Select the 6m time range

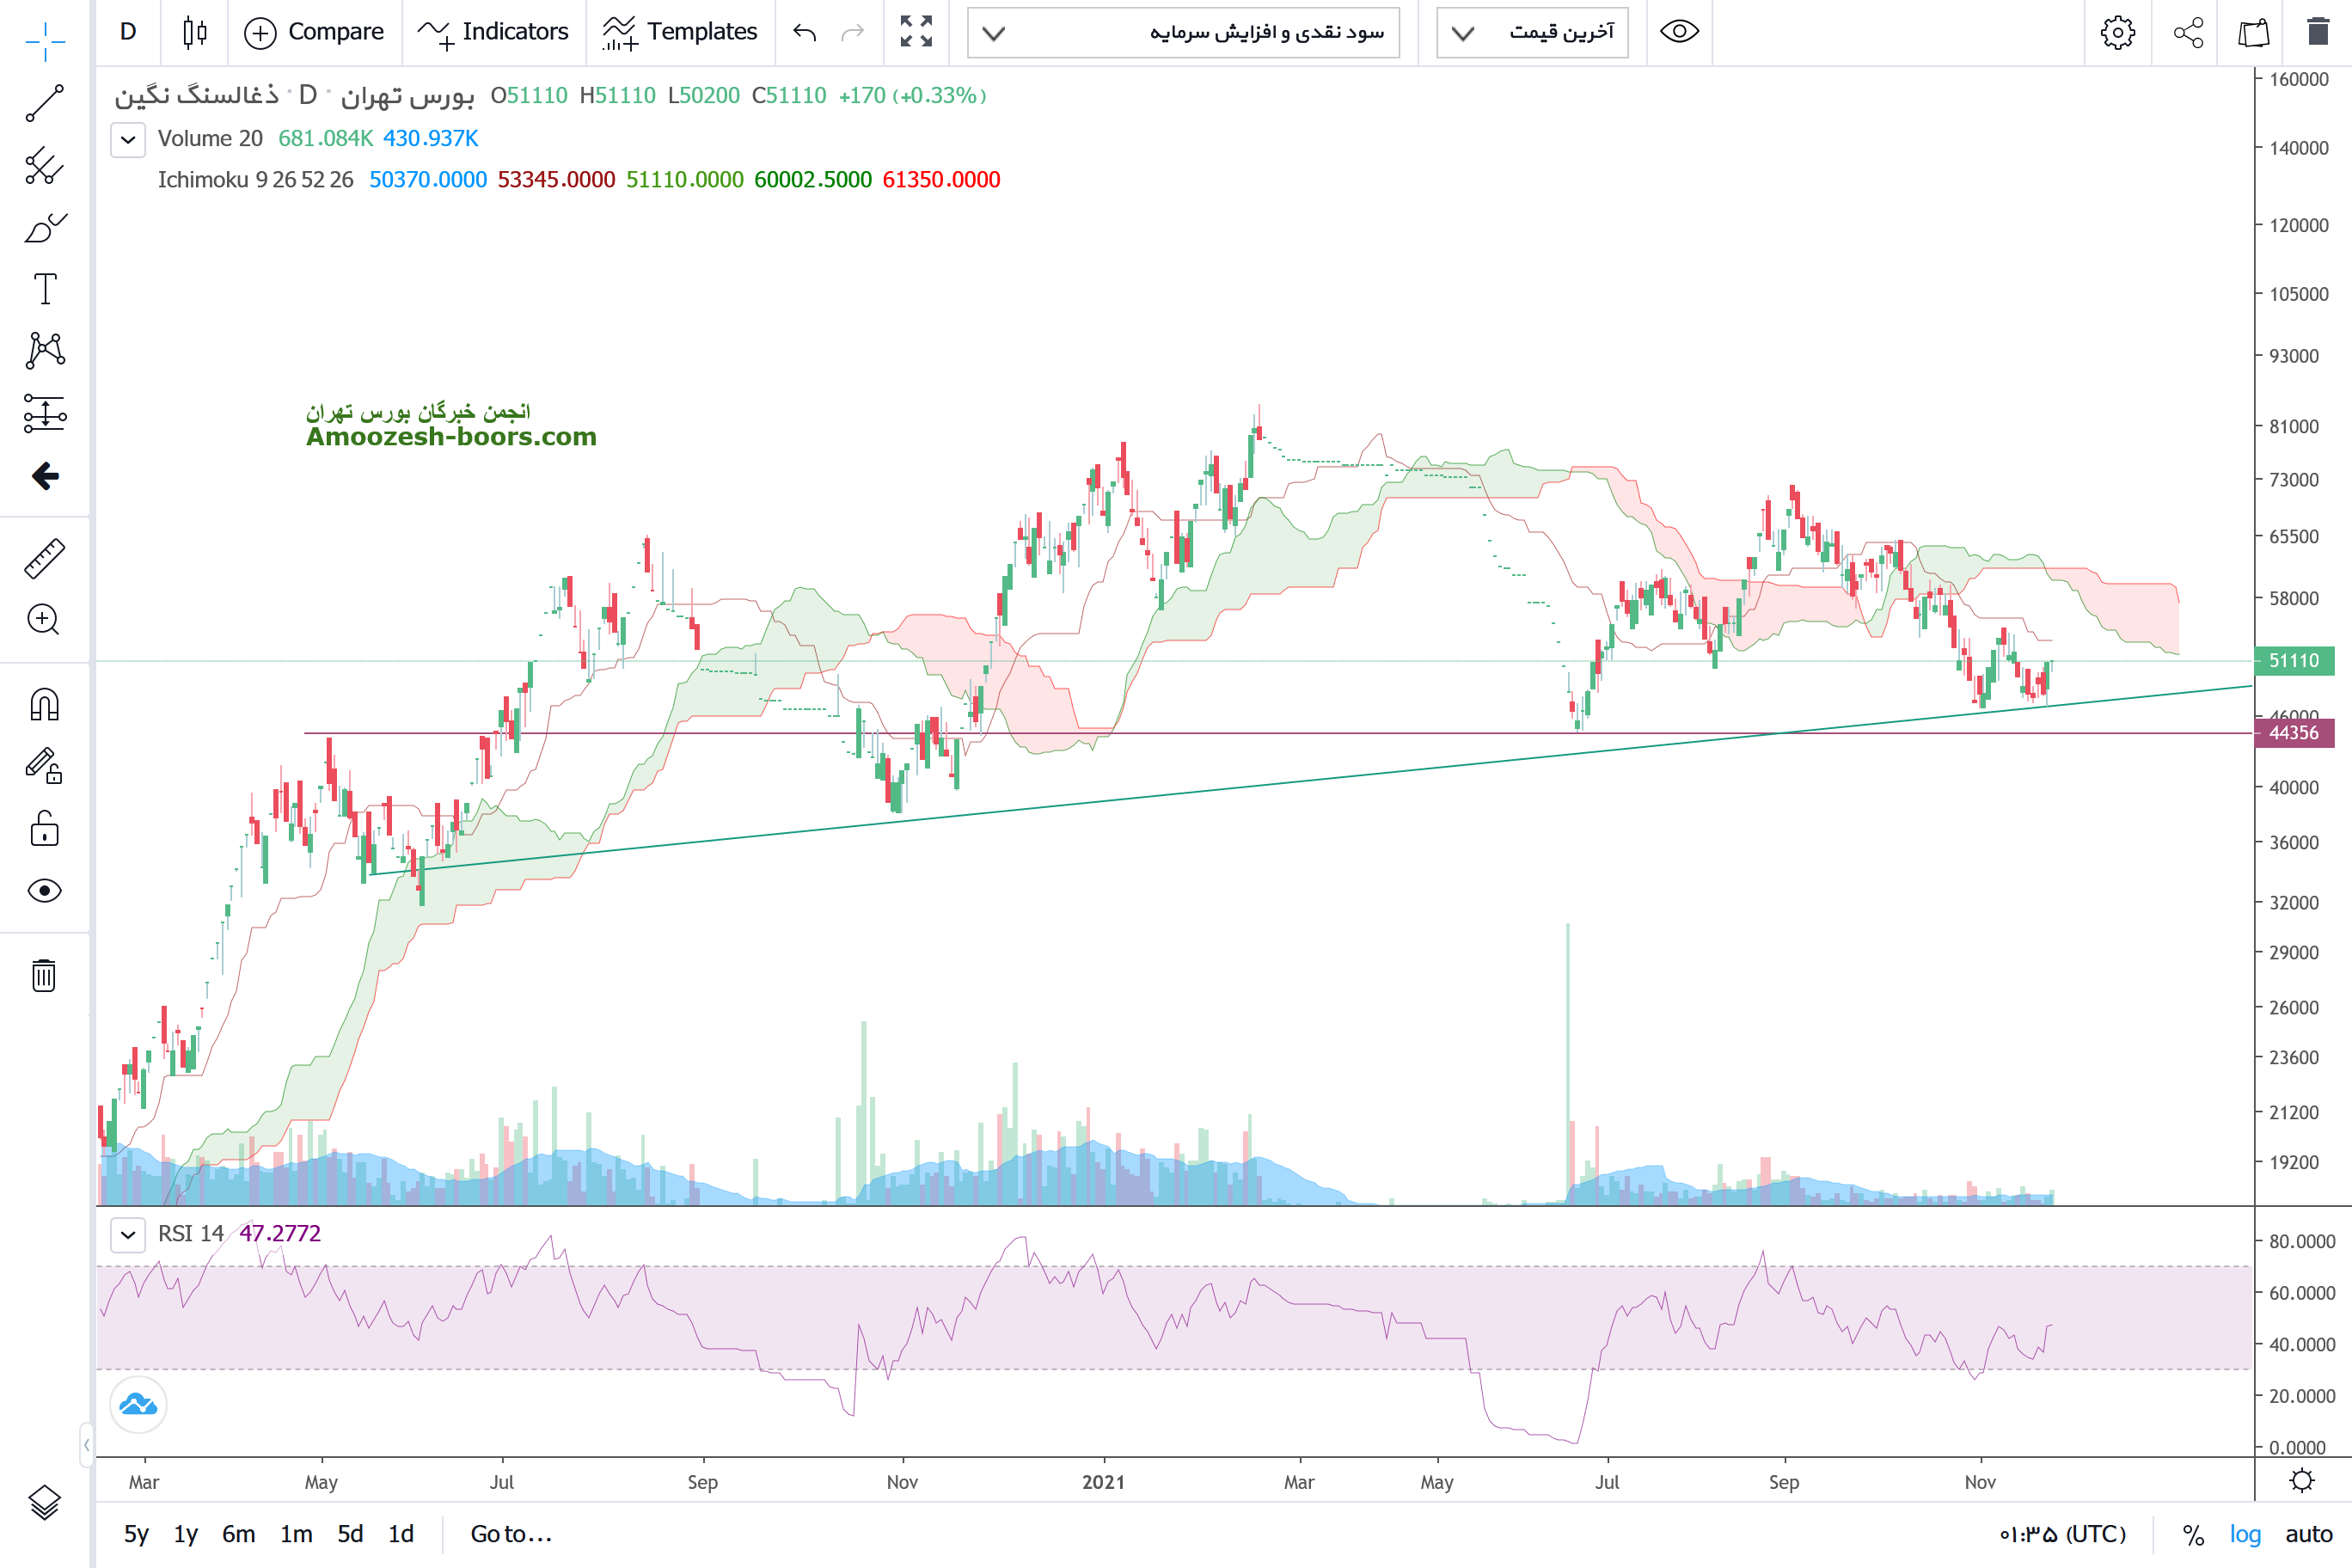[x=238, y=1534]
